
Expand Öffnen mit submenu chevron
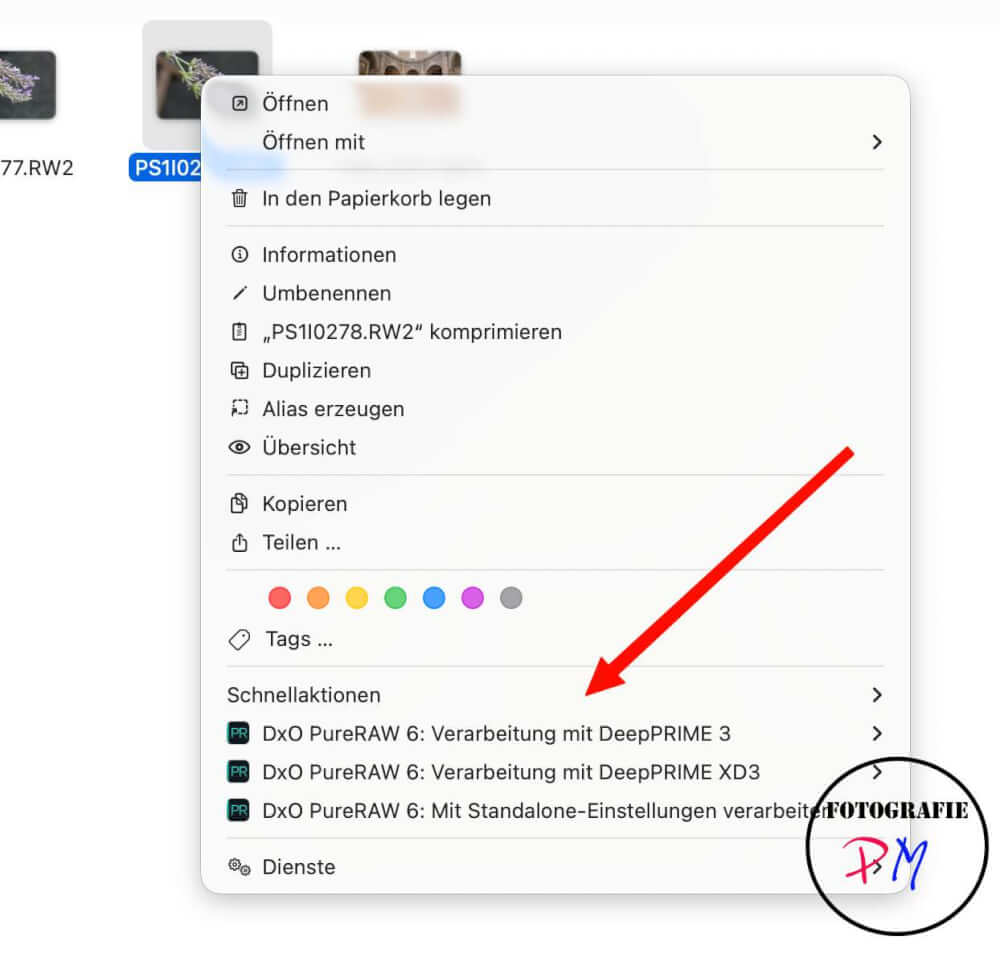(x=877, y=142)
